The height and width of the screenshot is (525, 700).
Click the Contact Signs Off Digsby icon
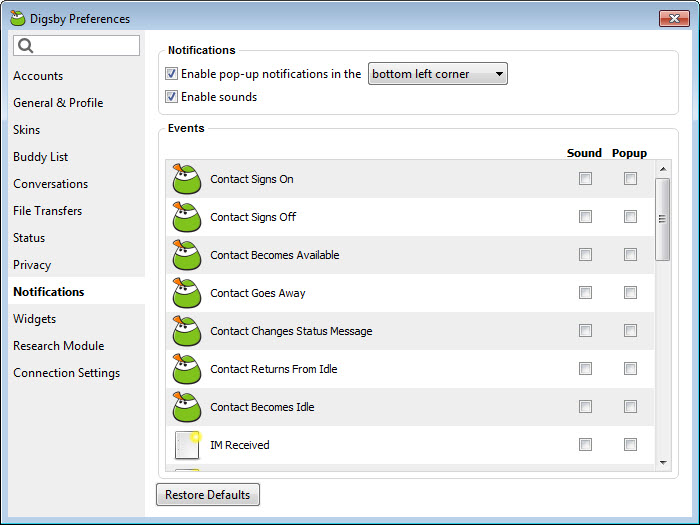[187, 217]
